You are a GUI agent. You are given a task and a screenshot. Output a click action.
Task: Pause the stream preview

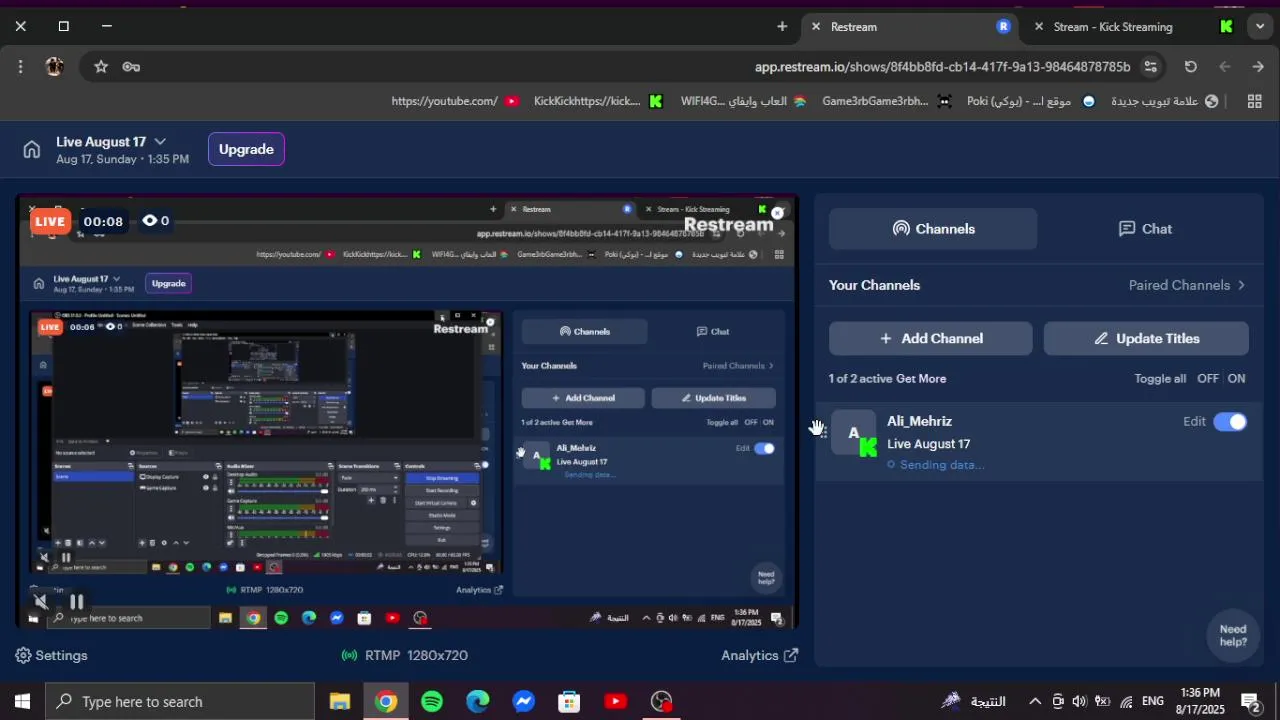click(76, 602)
